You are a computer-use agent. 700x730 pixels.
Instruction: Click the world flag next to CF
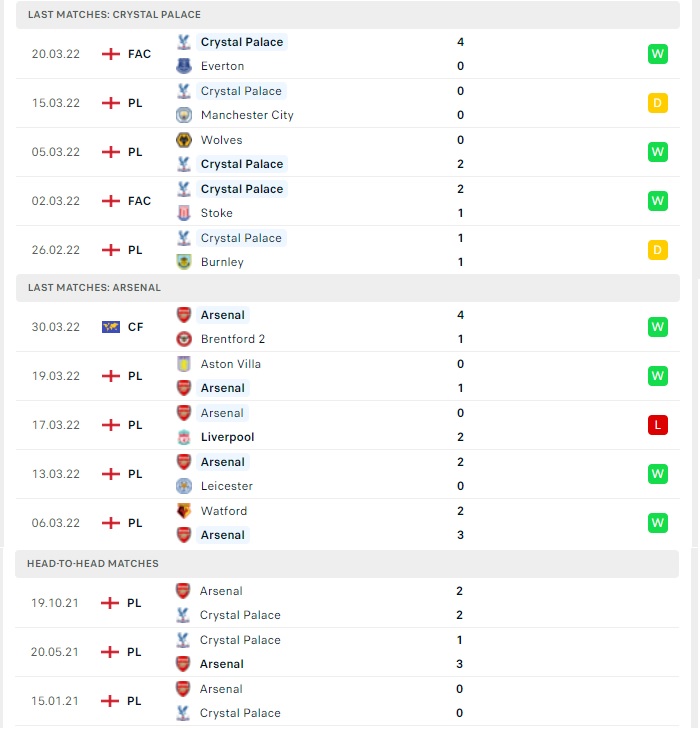click(111, 327)
